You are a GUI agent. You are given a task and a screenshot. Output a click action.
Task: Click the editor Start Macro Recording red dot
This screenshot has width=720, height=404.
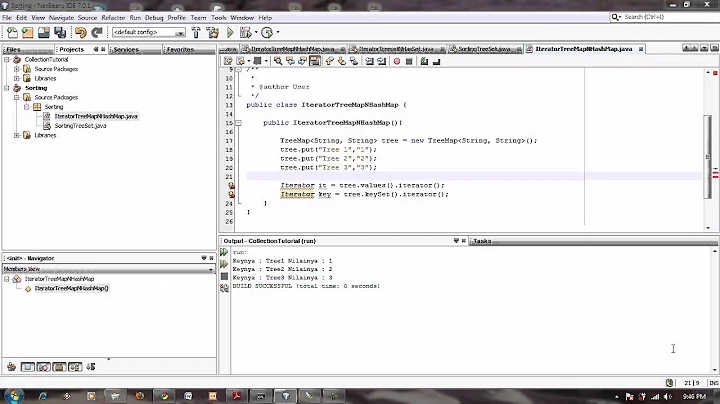[x=397, y=62]
